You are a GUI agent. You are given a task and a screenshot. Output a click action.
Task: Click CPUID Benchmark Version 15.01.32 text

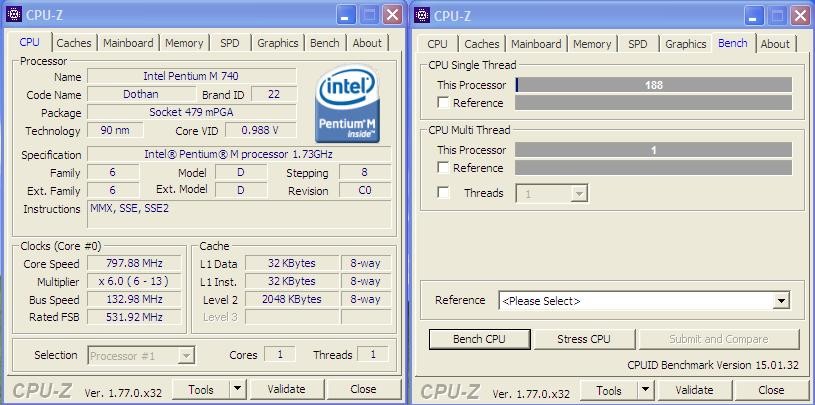pyautogui.click(x=713, y=365)
